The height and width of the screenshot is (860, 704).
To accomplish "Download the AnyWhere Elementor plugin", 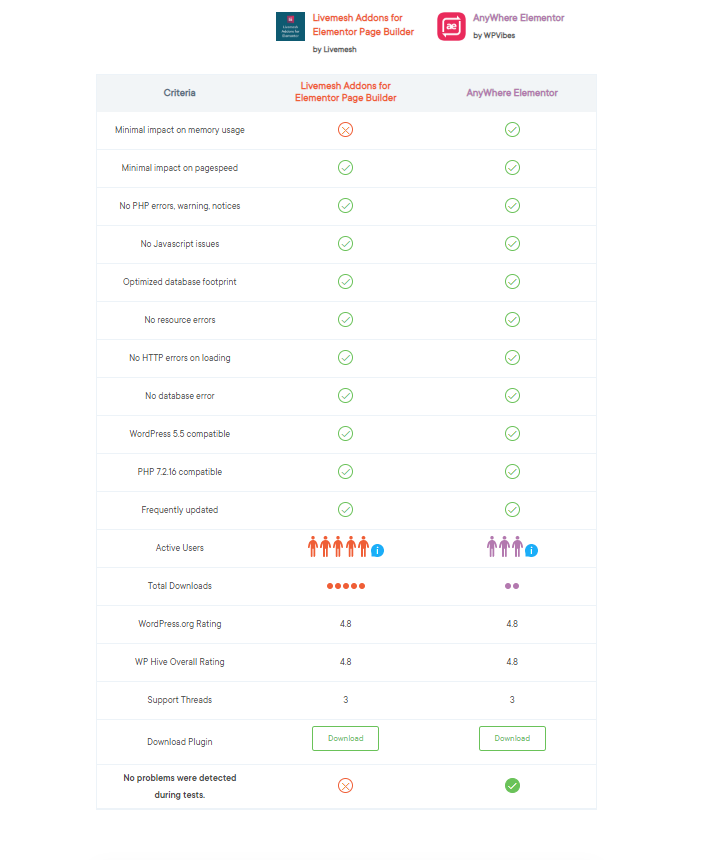I will 512,739.
